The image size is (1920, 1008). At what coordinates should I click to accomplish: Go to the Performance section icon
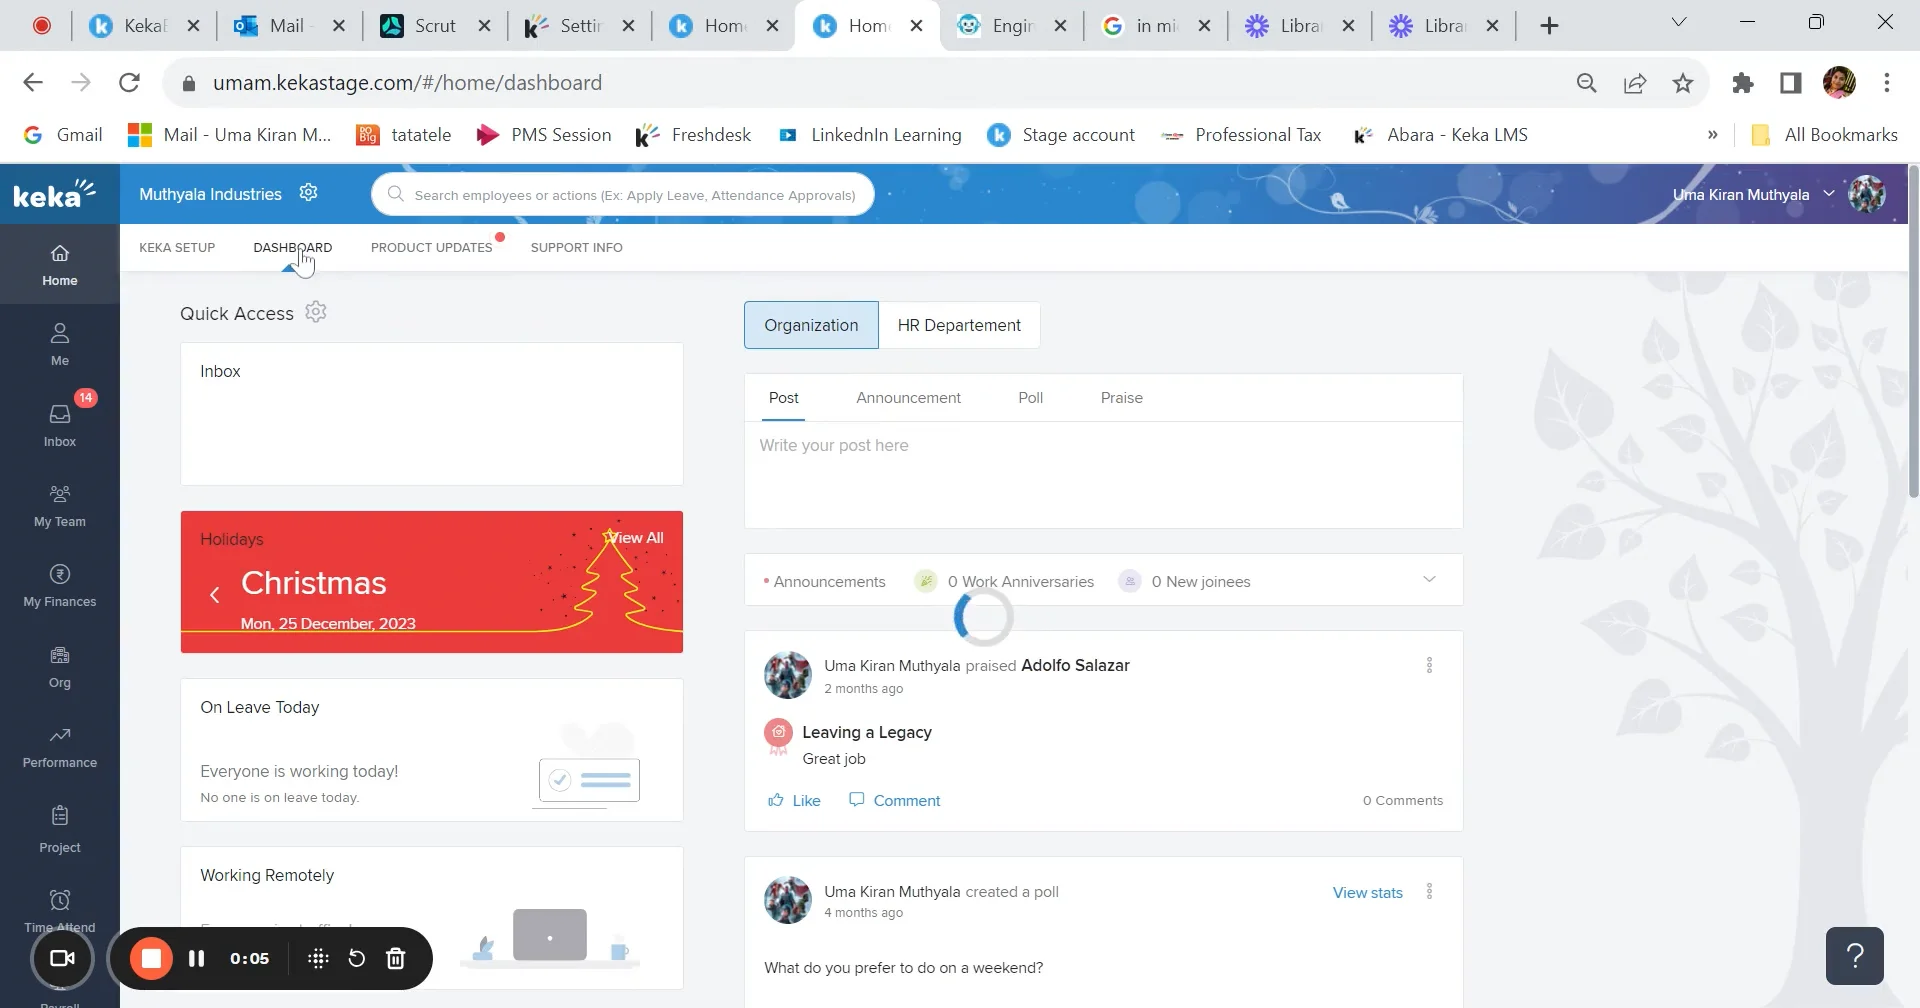pyautogui.click(x=60, y=743)
